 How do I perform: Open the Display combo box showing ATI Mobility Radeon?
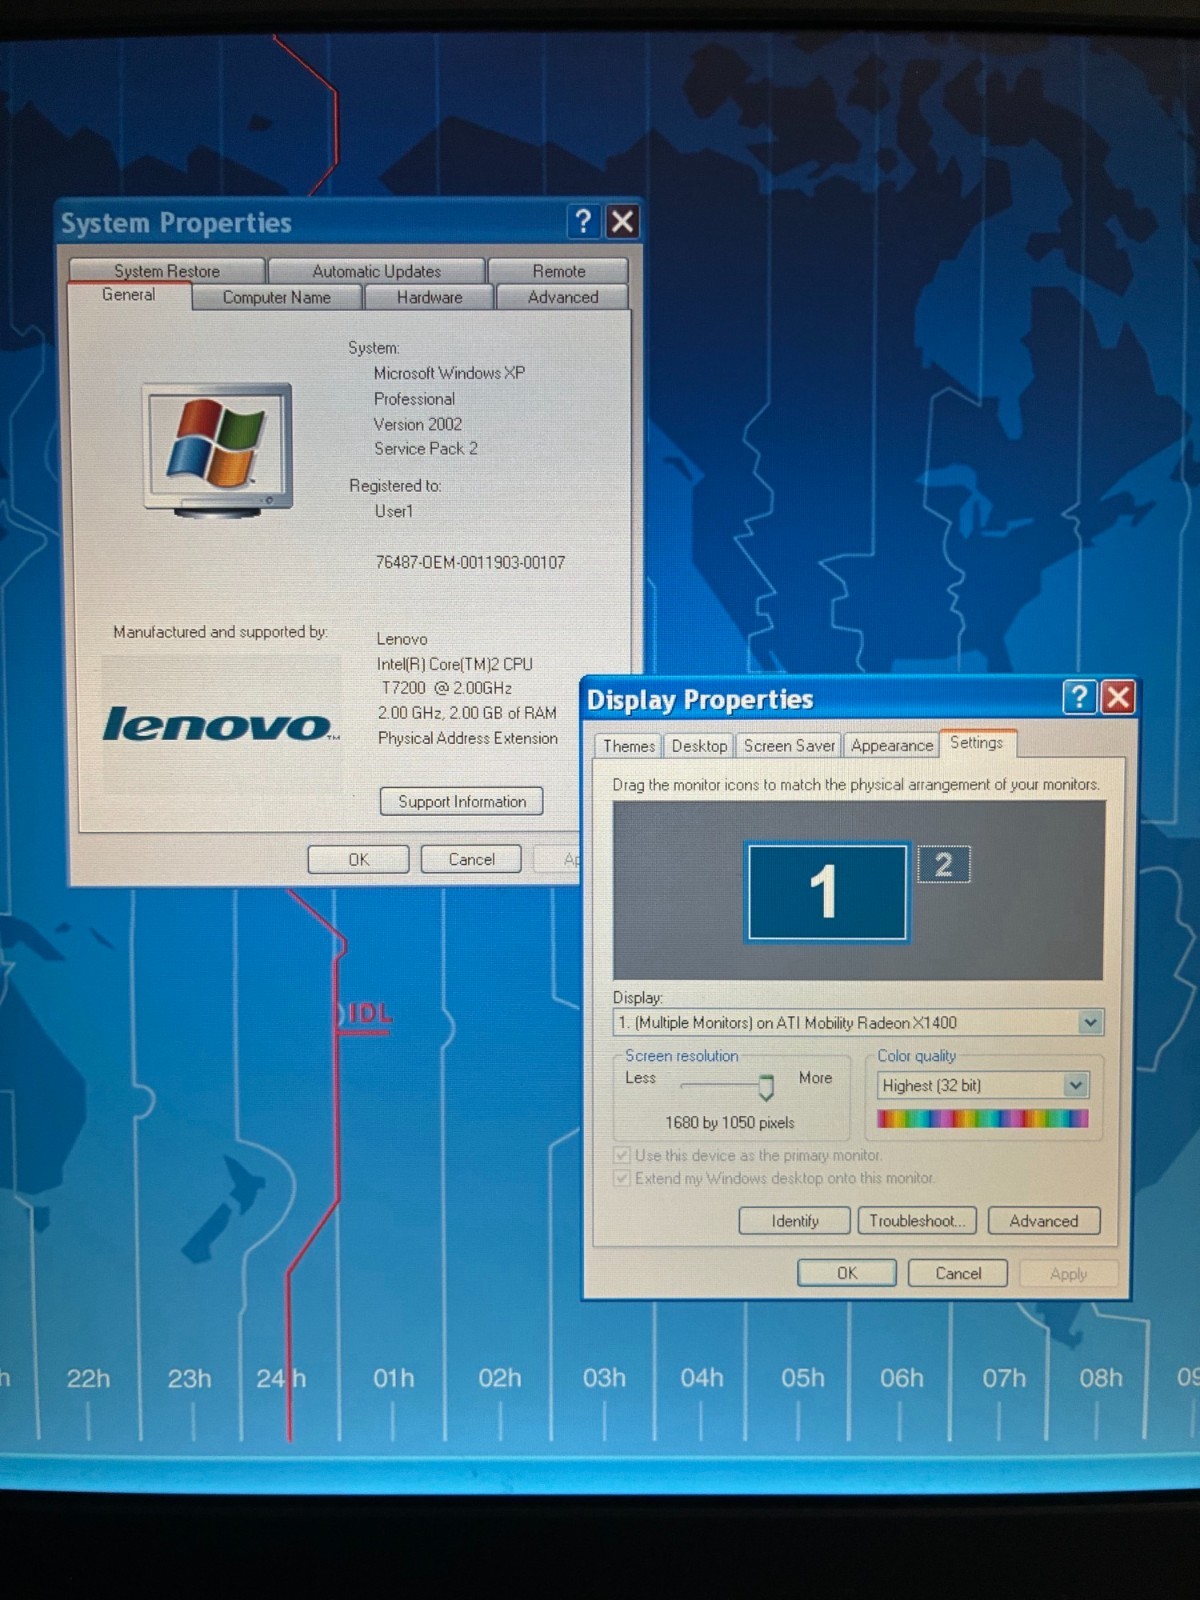(x=858, y=1022)
